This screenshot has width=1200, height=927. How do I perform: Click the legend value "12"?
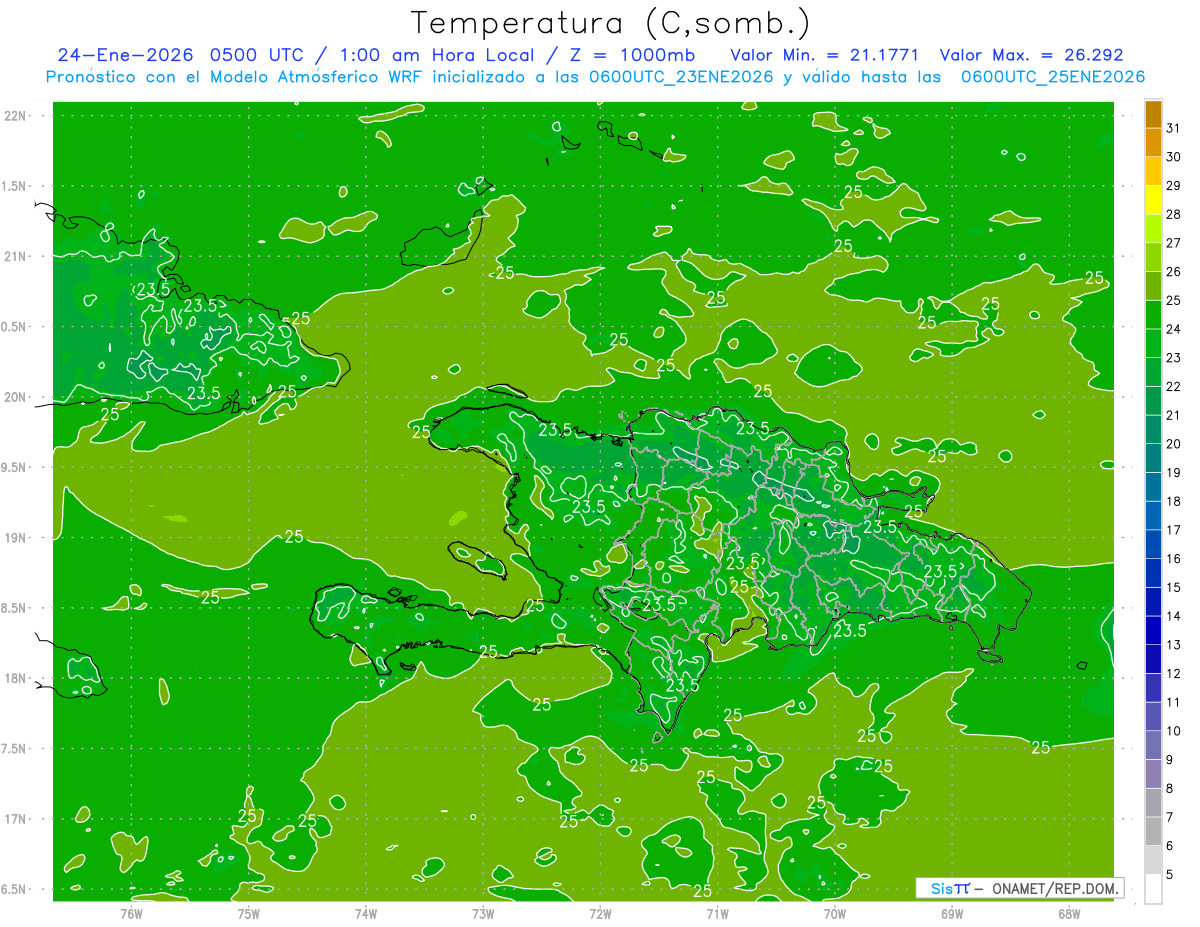[1174, 674]
